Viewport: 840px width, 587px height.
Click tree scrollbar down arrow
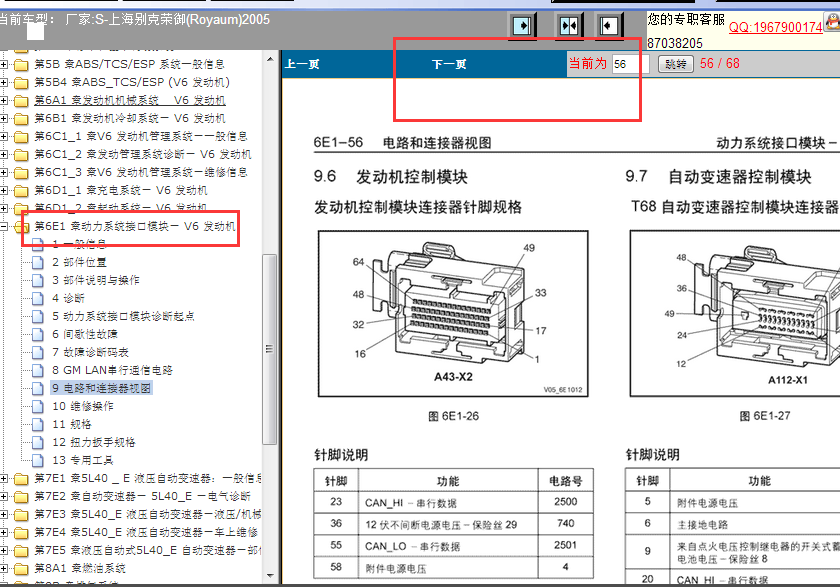[x=270, y=576]
